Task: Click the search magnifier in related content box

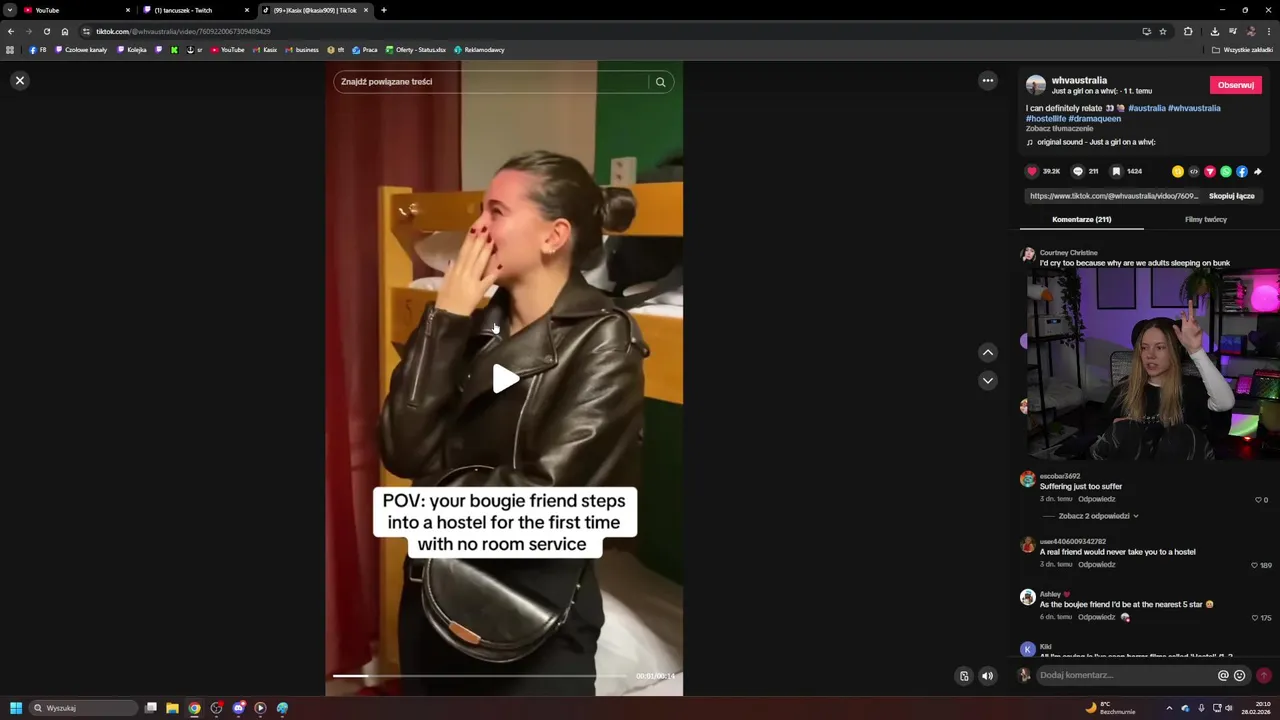Action: tap(660, 82)
